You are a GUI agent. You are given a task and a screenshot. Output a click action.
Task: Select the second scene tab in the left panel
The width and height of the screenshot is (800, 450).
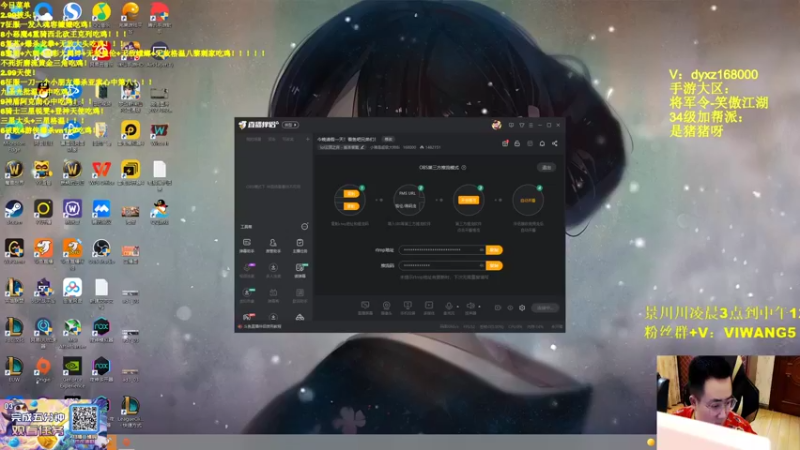click(x=272, y=139)
